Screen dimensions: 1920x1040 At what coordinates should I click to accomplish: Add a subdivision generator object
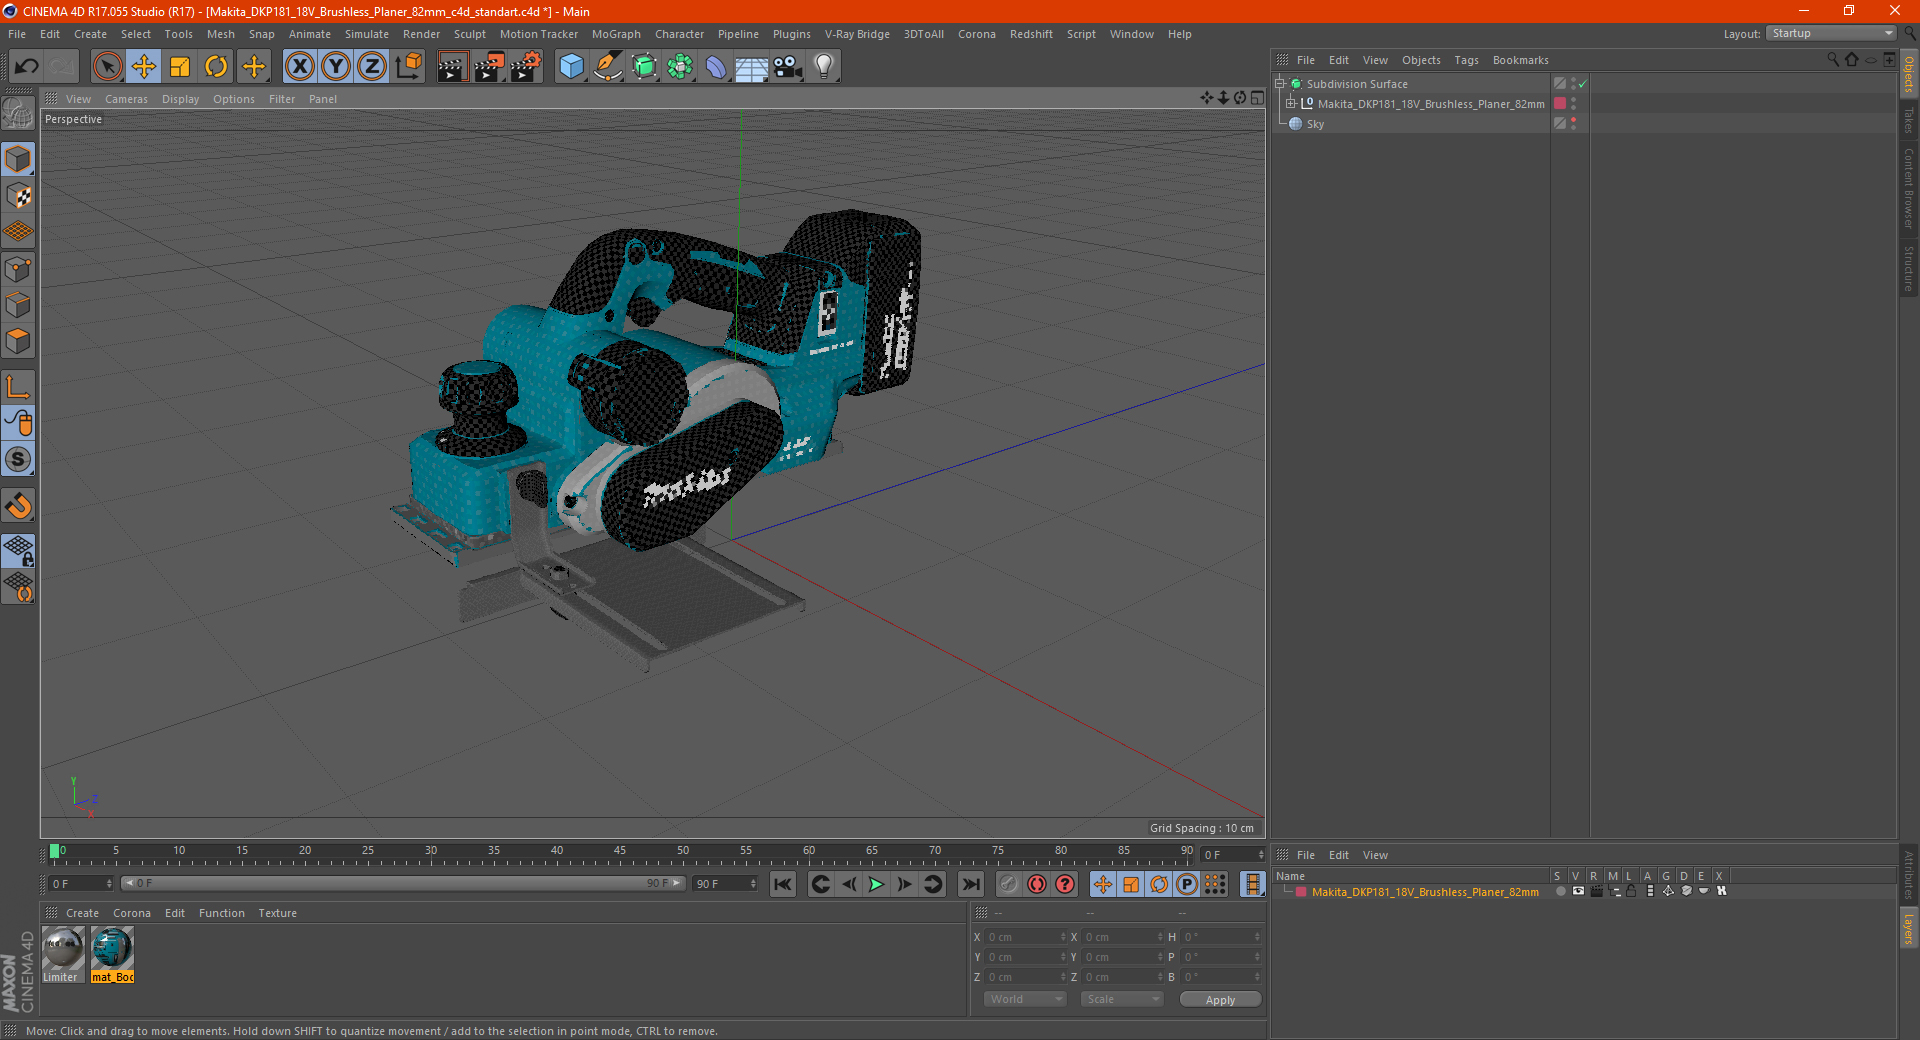(644, 67)
